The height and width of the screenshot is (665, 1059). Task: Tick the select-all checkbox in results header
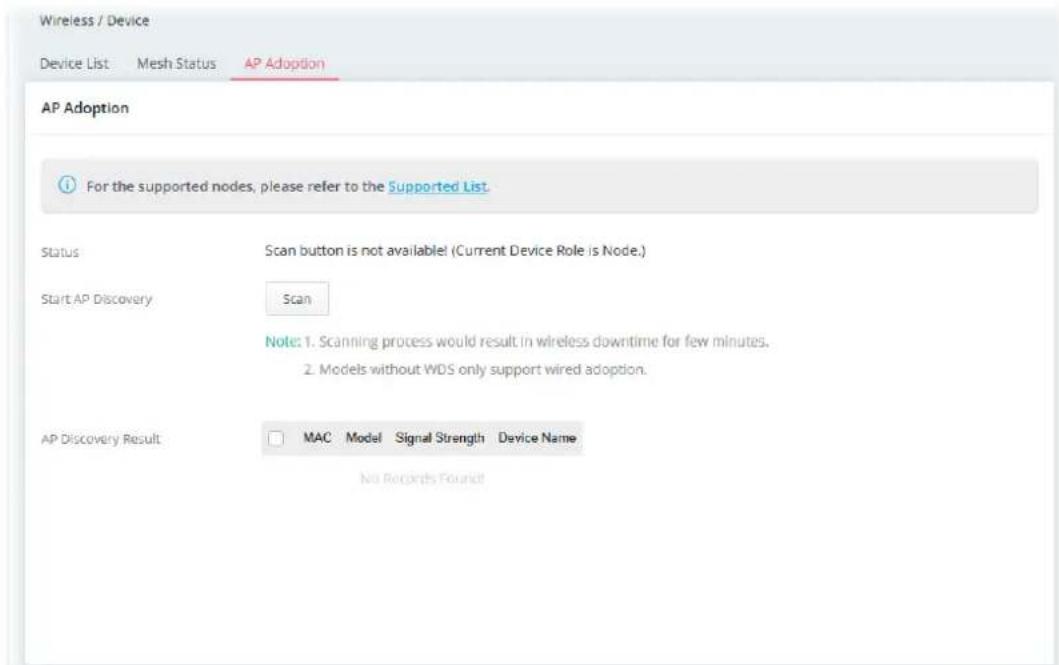click(x=276, y=438)
